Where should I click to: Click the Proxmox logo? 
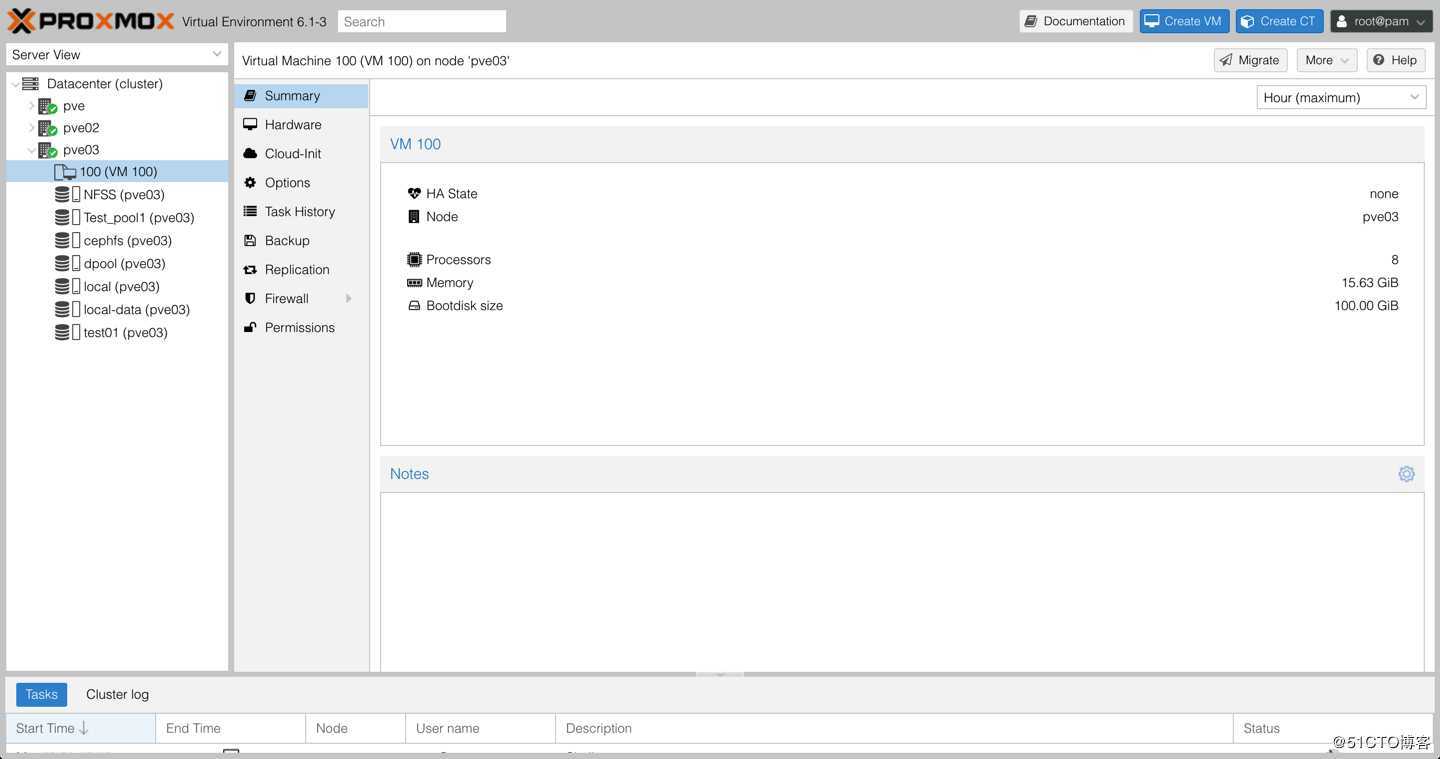(90, 21)
